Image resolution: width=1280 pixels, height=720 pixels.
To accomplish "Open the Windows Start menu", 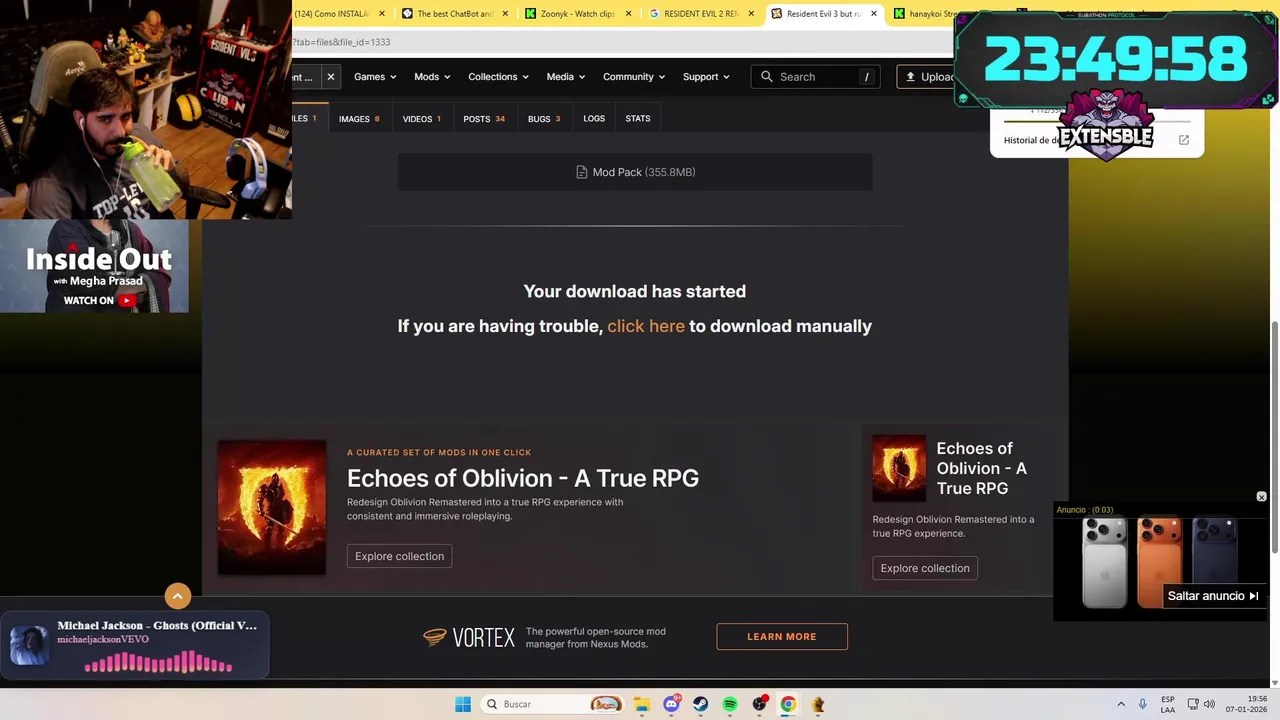I will 463,704.
